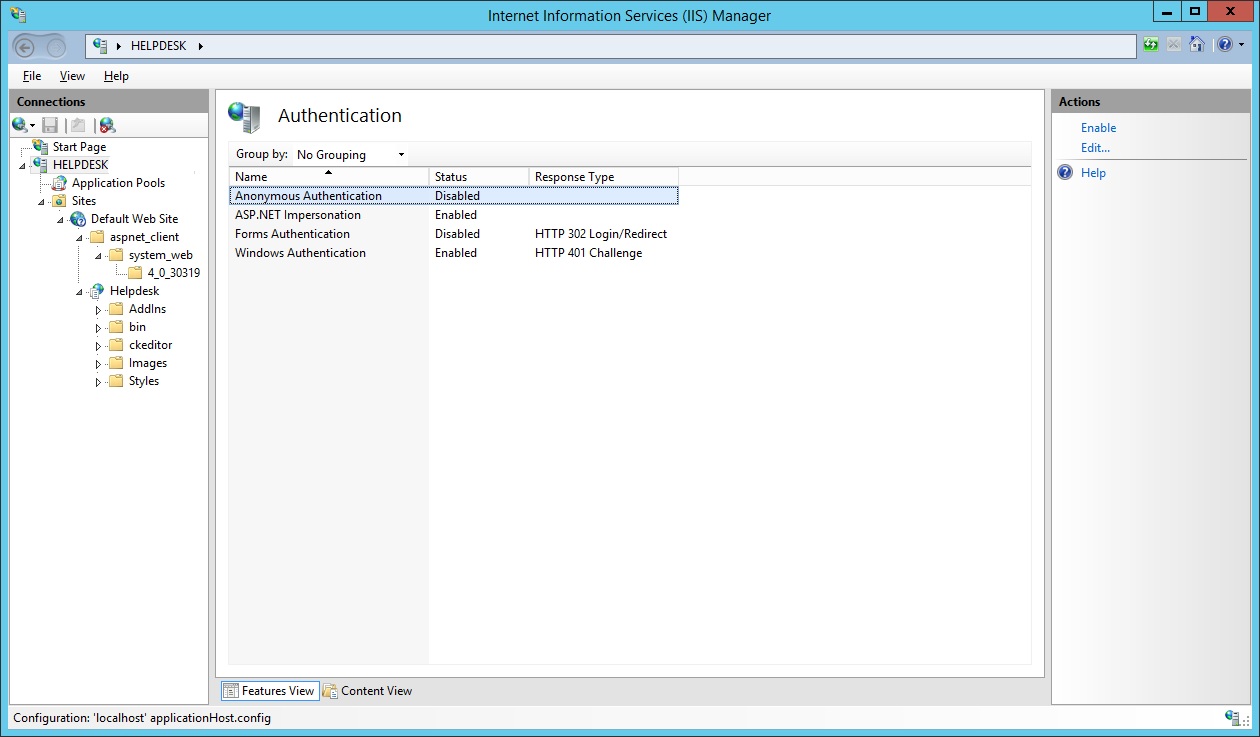The width and height of the screenshot is (1260, 737).
Task: Expand the Styles folder node
Action: point(99,382)
